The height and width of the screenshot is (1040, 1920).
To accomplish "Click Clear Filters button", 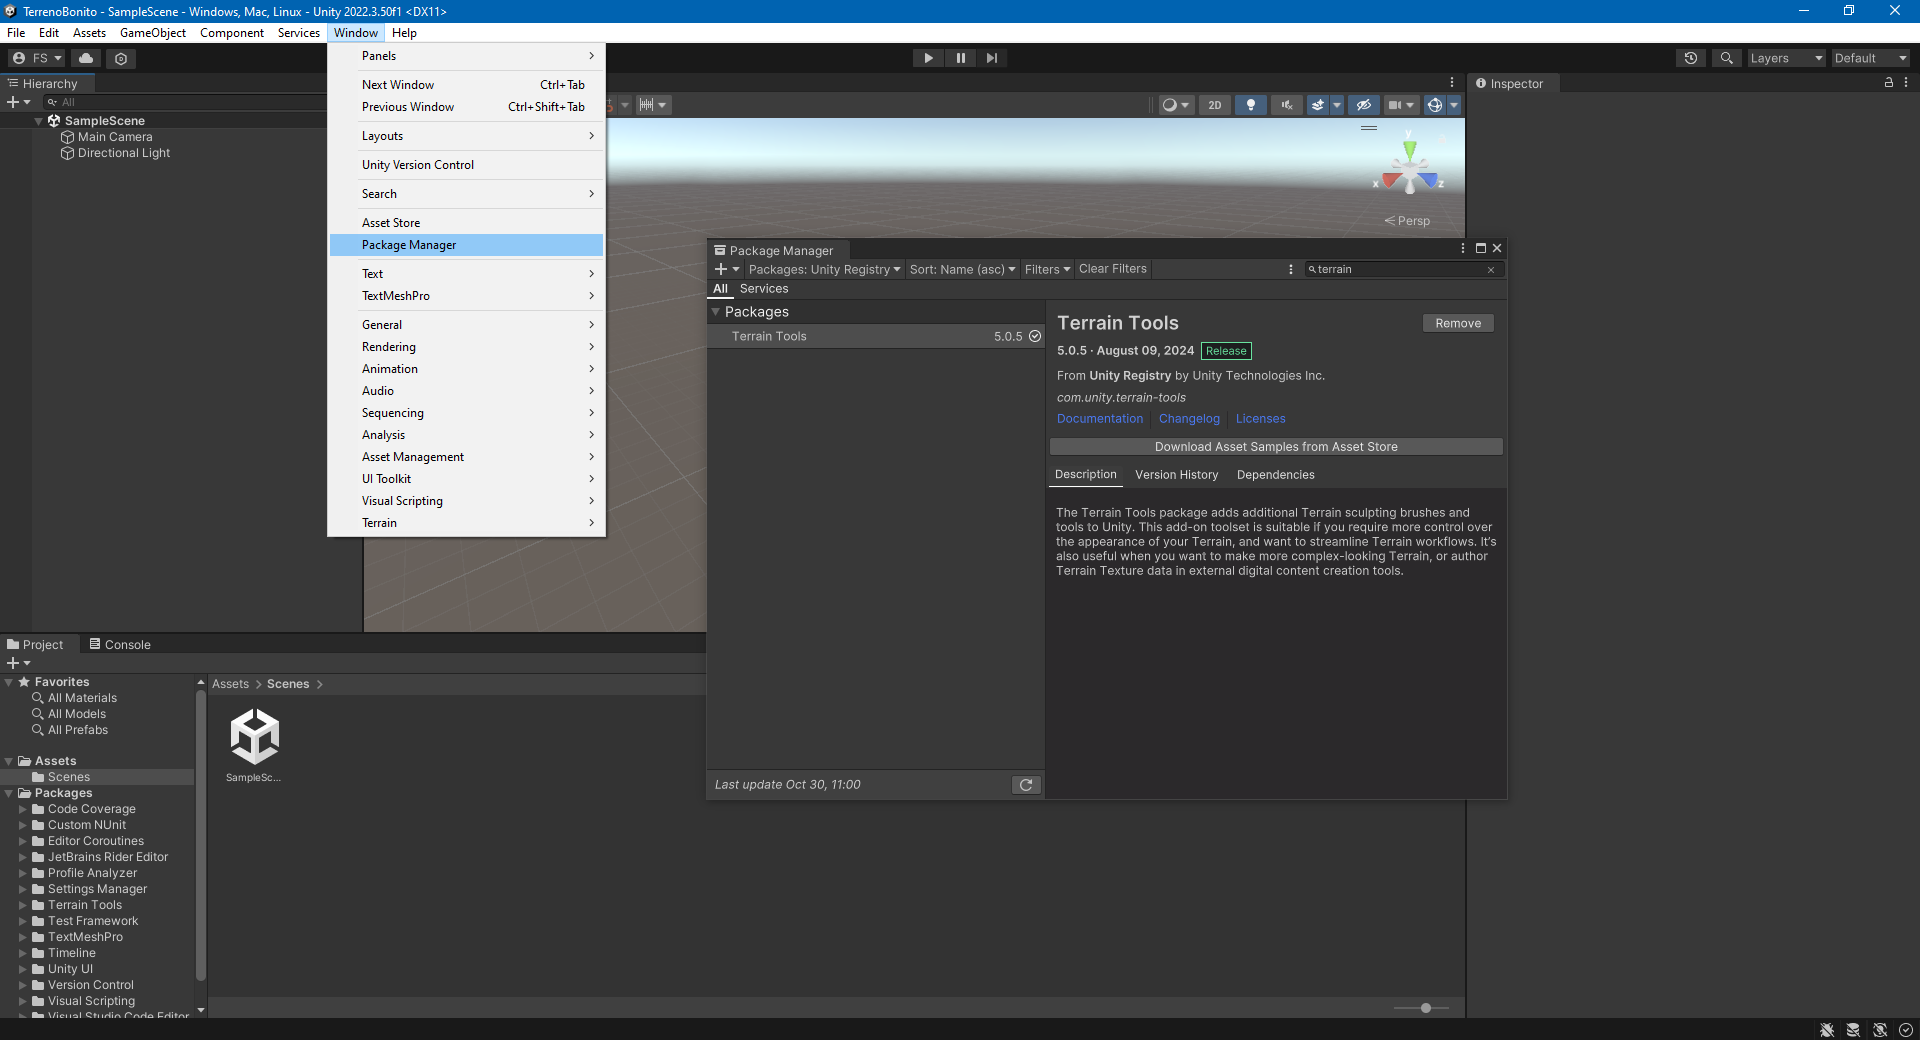I will pos(1113,269).
